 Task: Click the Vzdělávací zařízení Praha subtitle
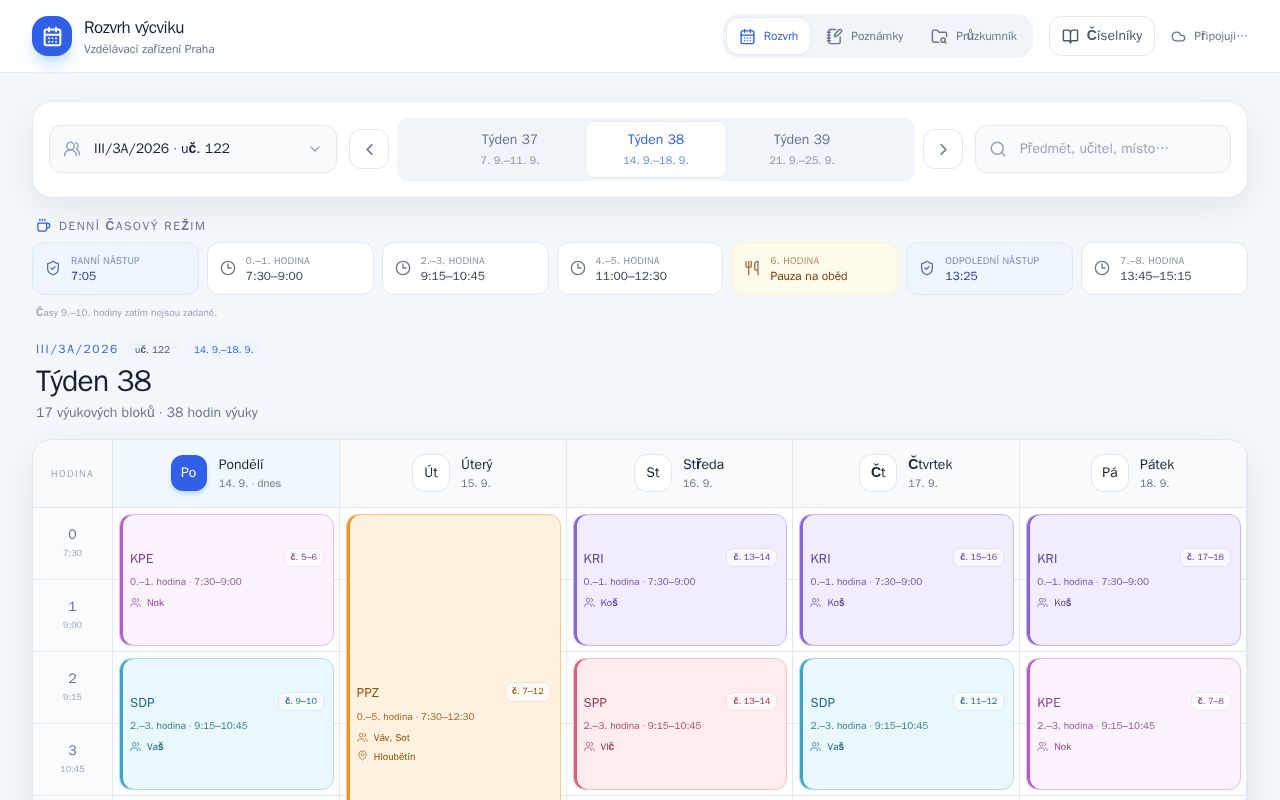pos(149,49)
